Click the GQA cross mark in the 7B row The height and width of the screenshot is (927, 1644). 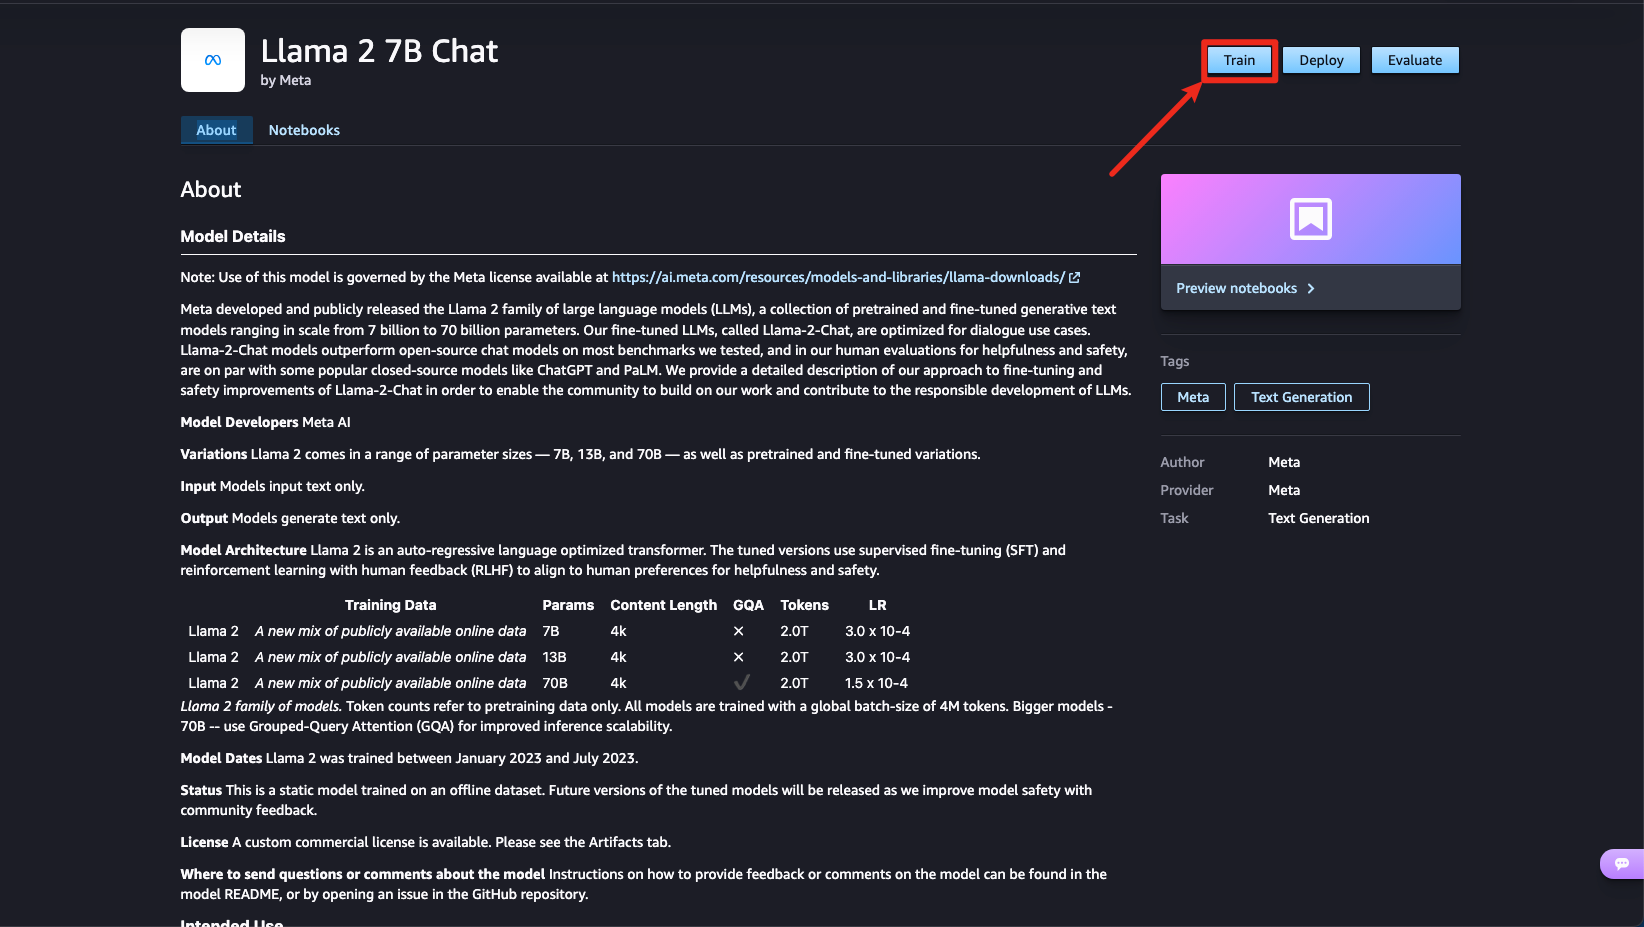(x=739, y=631)
